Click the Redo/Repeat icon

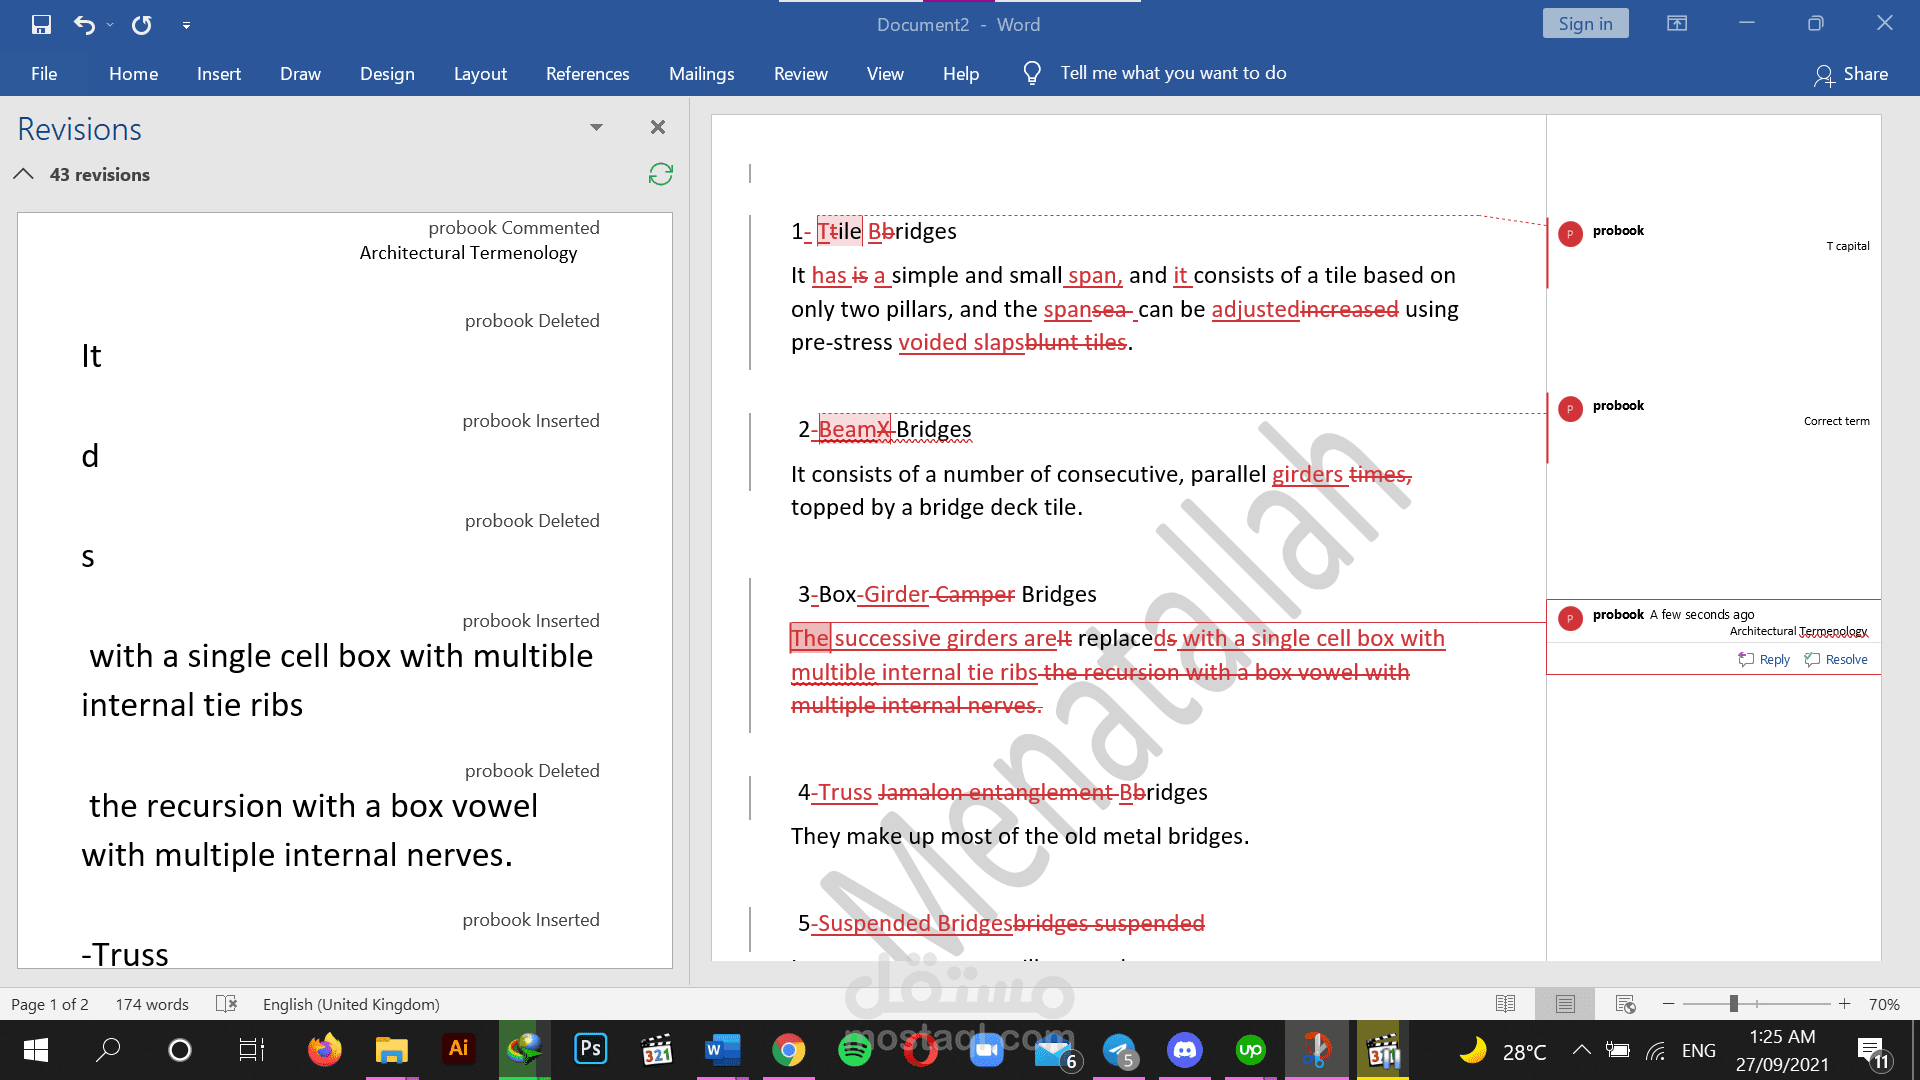[x=142, y=24]
